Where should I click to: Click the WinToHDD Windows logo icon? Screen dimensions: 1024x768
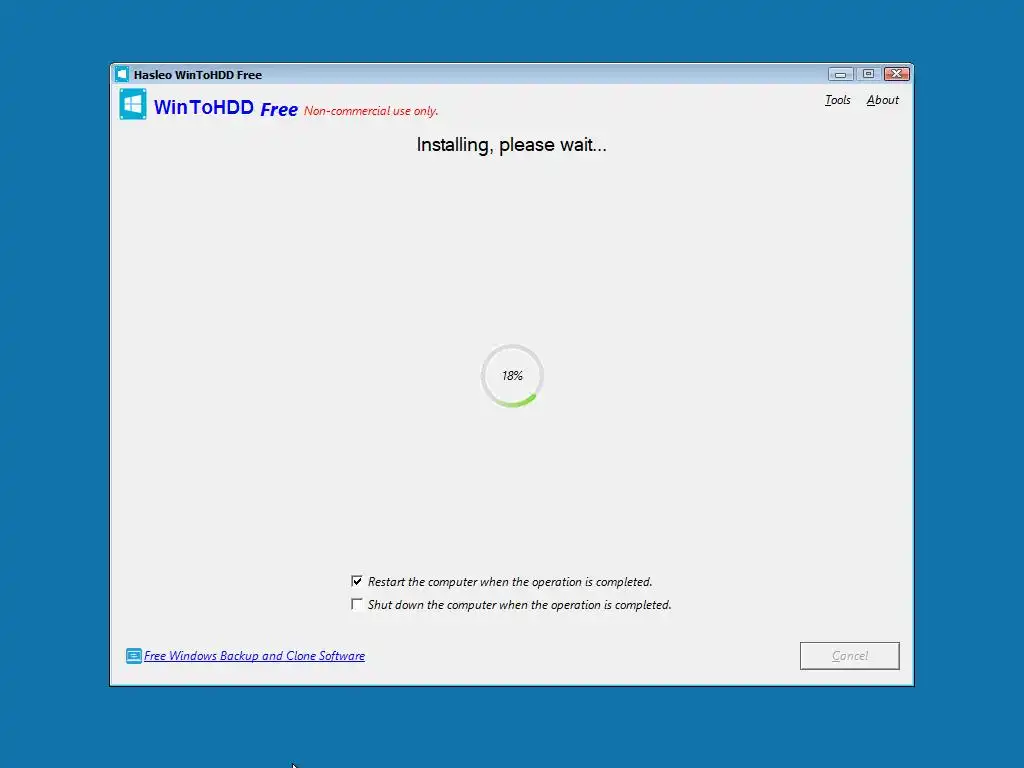[133, 104]
